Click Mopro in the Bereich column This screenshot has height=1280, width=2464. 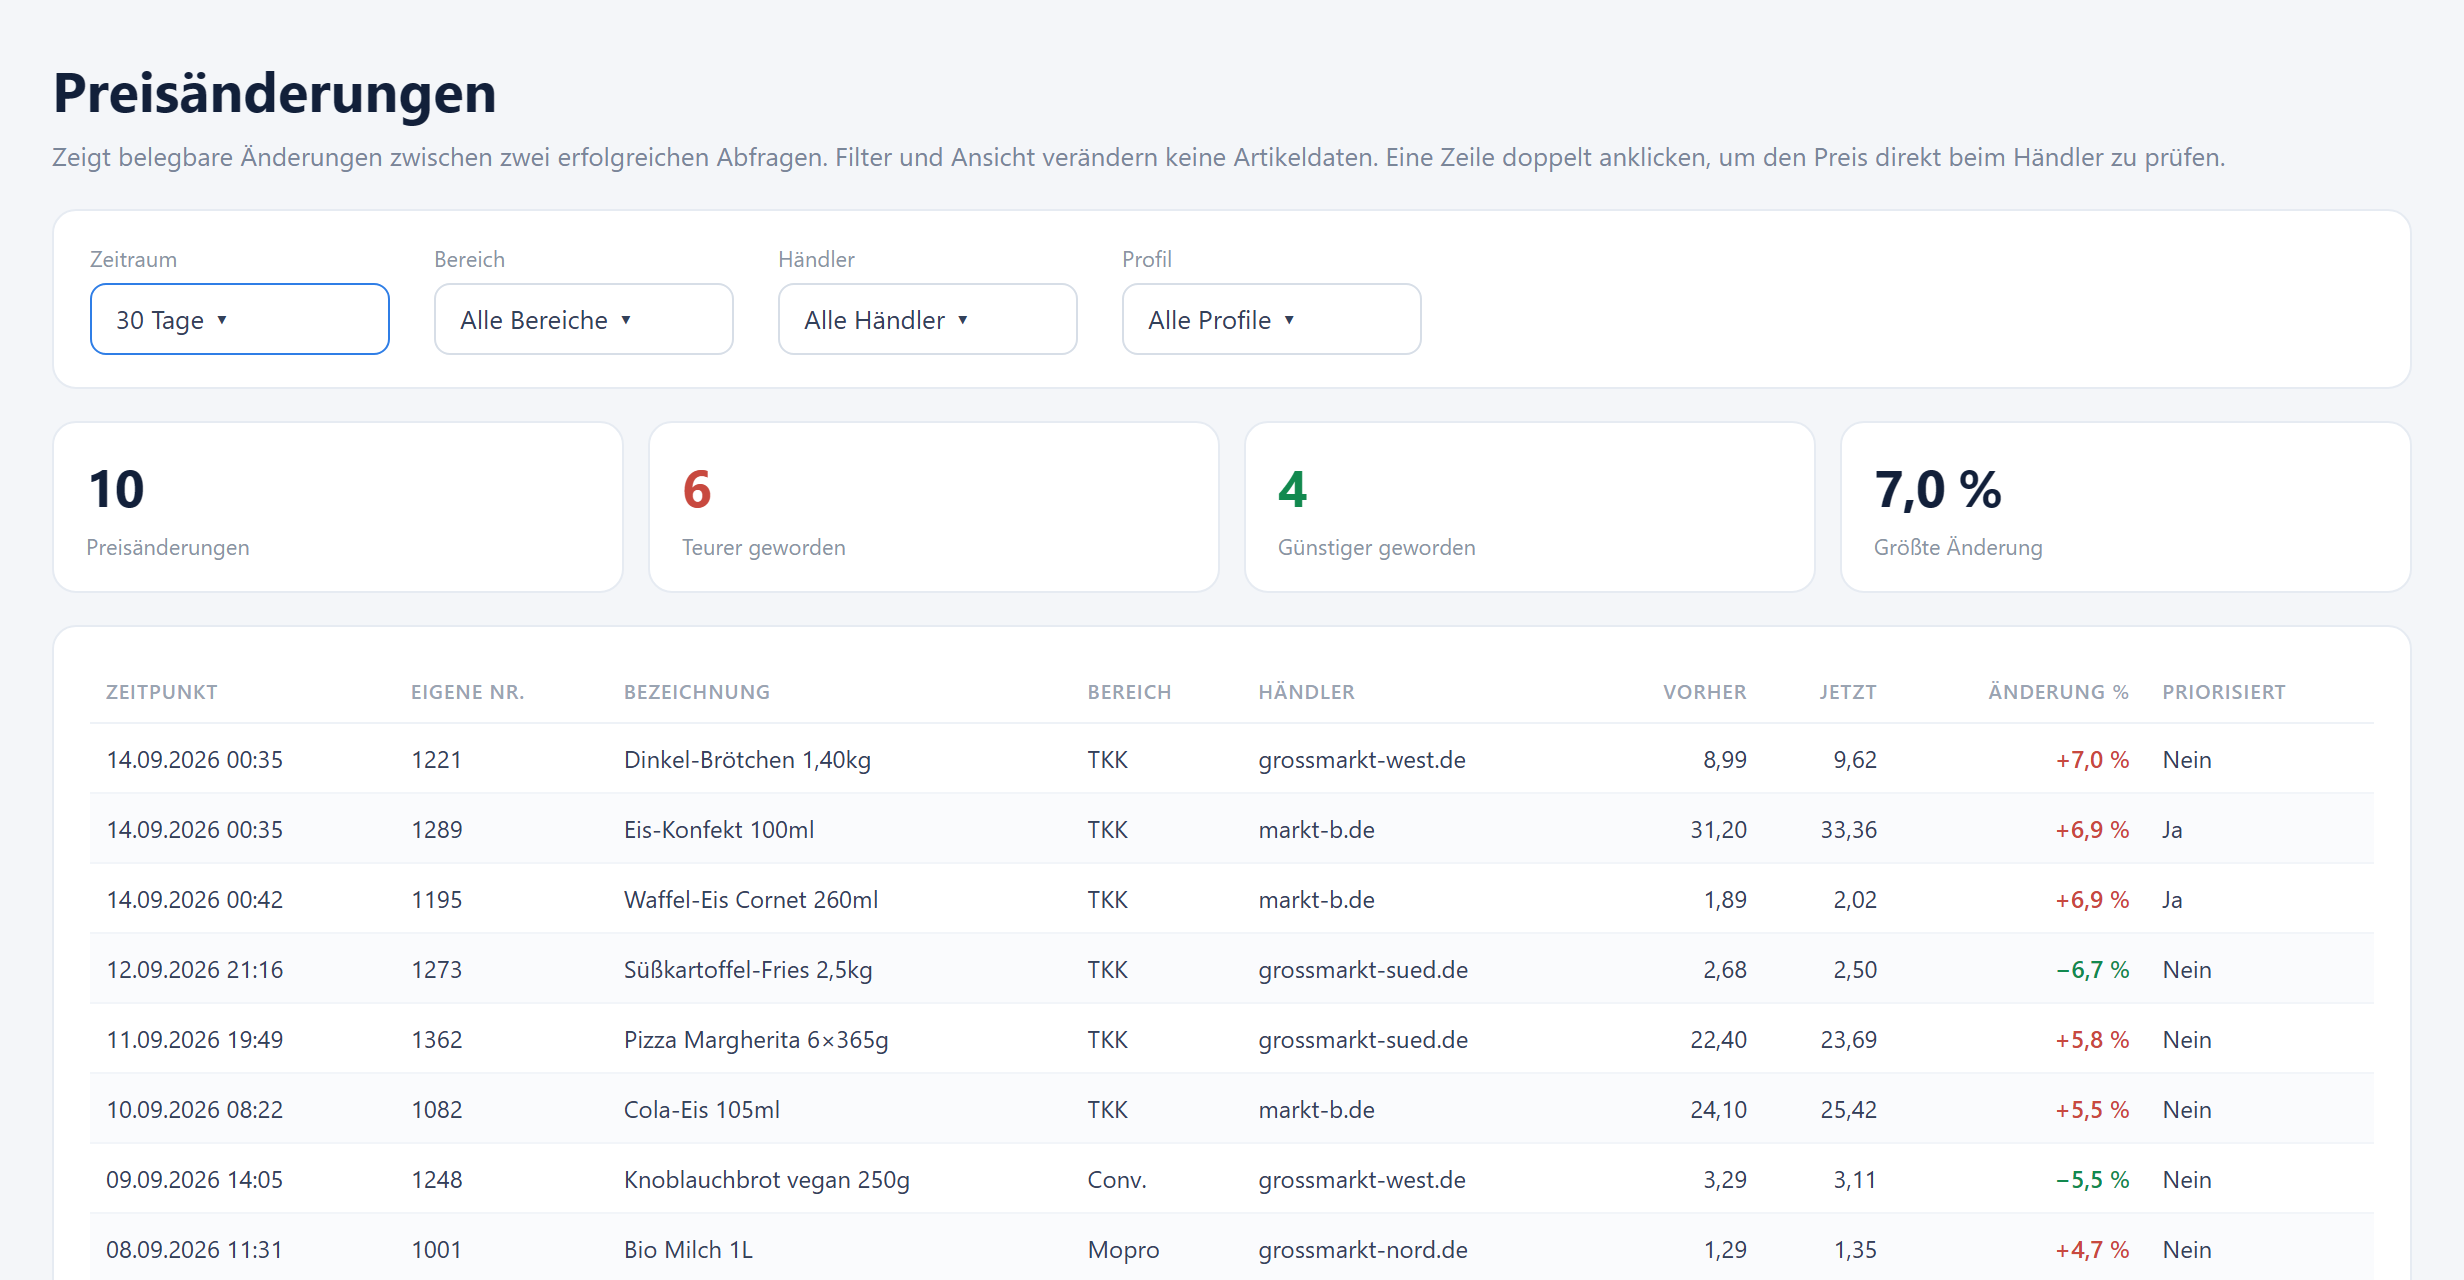(1123, 1250)
